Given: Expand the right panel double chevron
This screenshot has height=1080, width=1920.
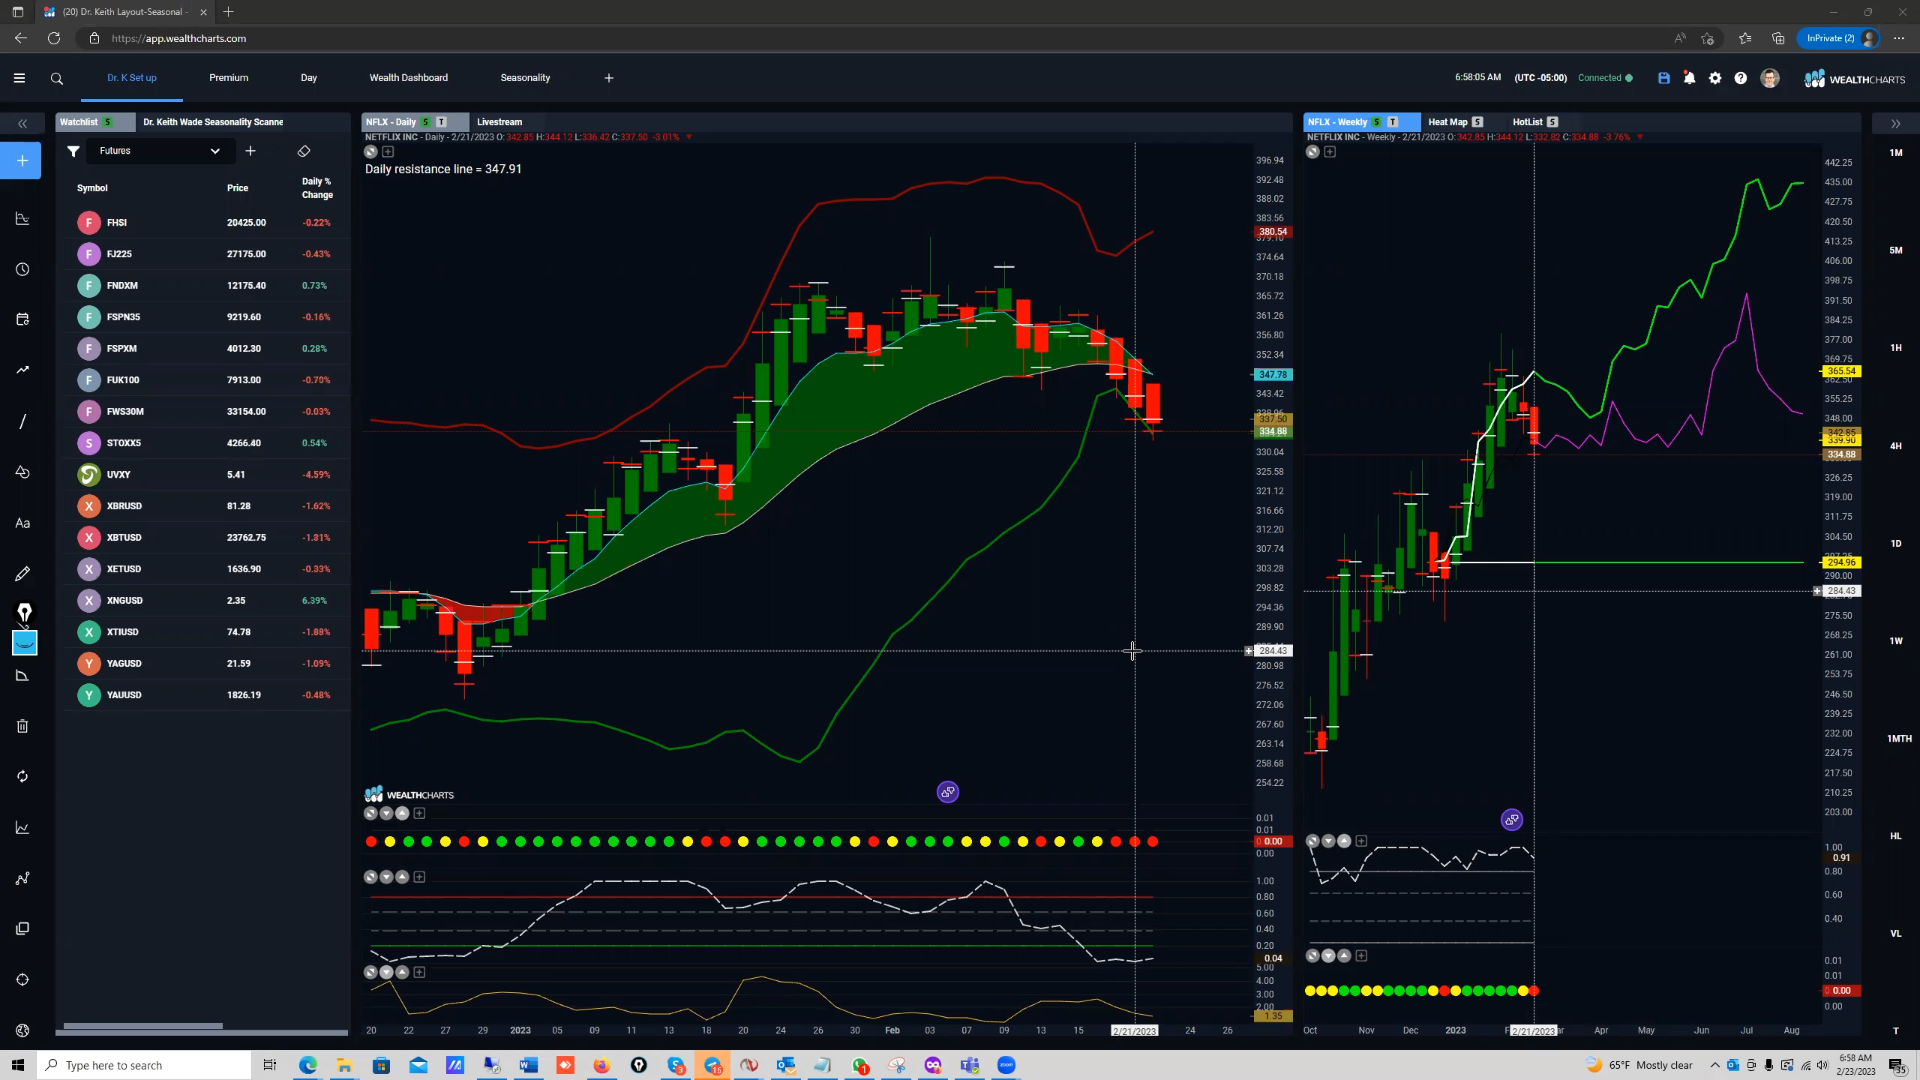Looking at the screenshot, I should point(1896,124).
